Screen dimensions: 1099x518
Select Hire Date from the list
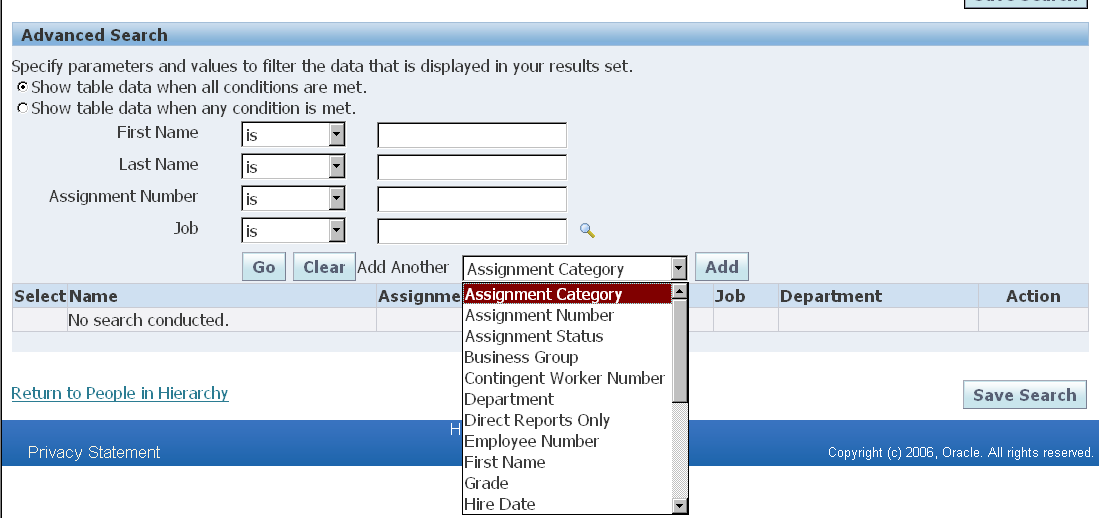(x=500, y=504)
